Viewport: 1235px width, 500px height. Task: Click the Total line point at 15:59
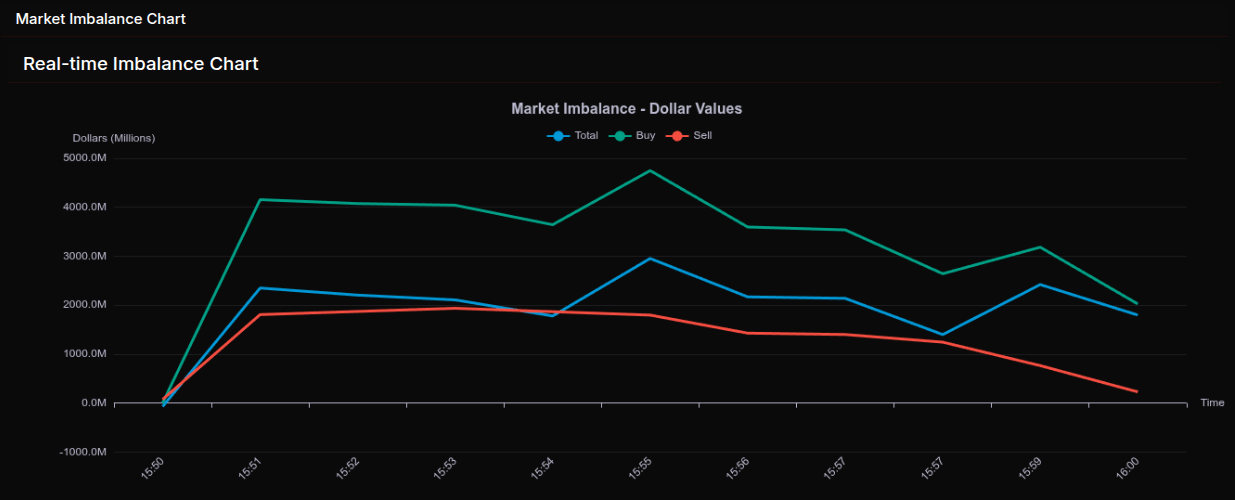click(1039, 285)
